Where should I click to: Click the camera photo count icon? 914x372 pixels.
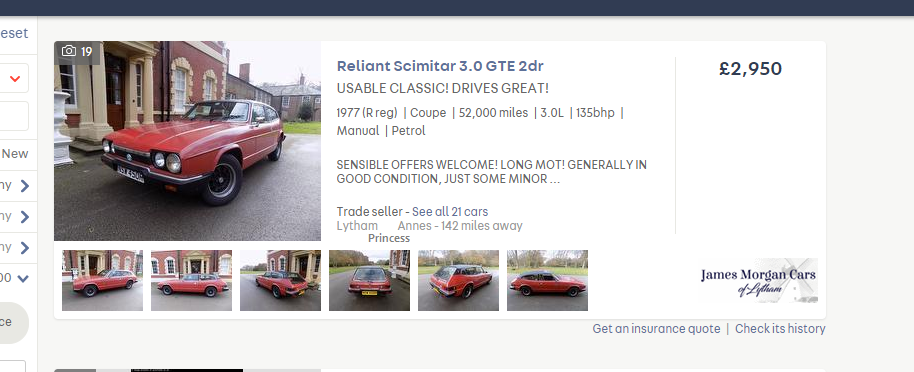(69, 51)
